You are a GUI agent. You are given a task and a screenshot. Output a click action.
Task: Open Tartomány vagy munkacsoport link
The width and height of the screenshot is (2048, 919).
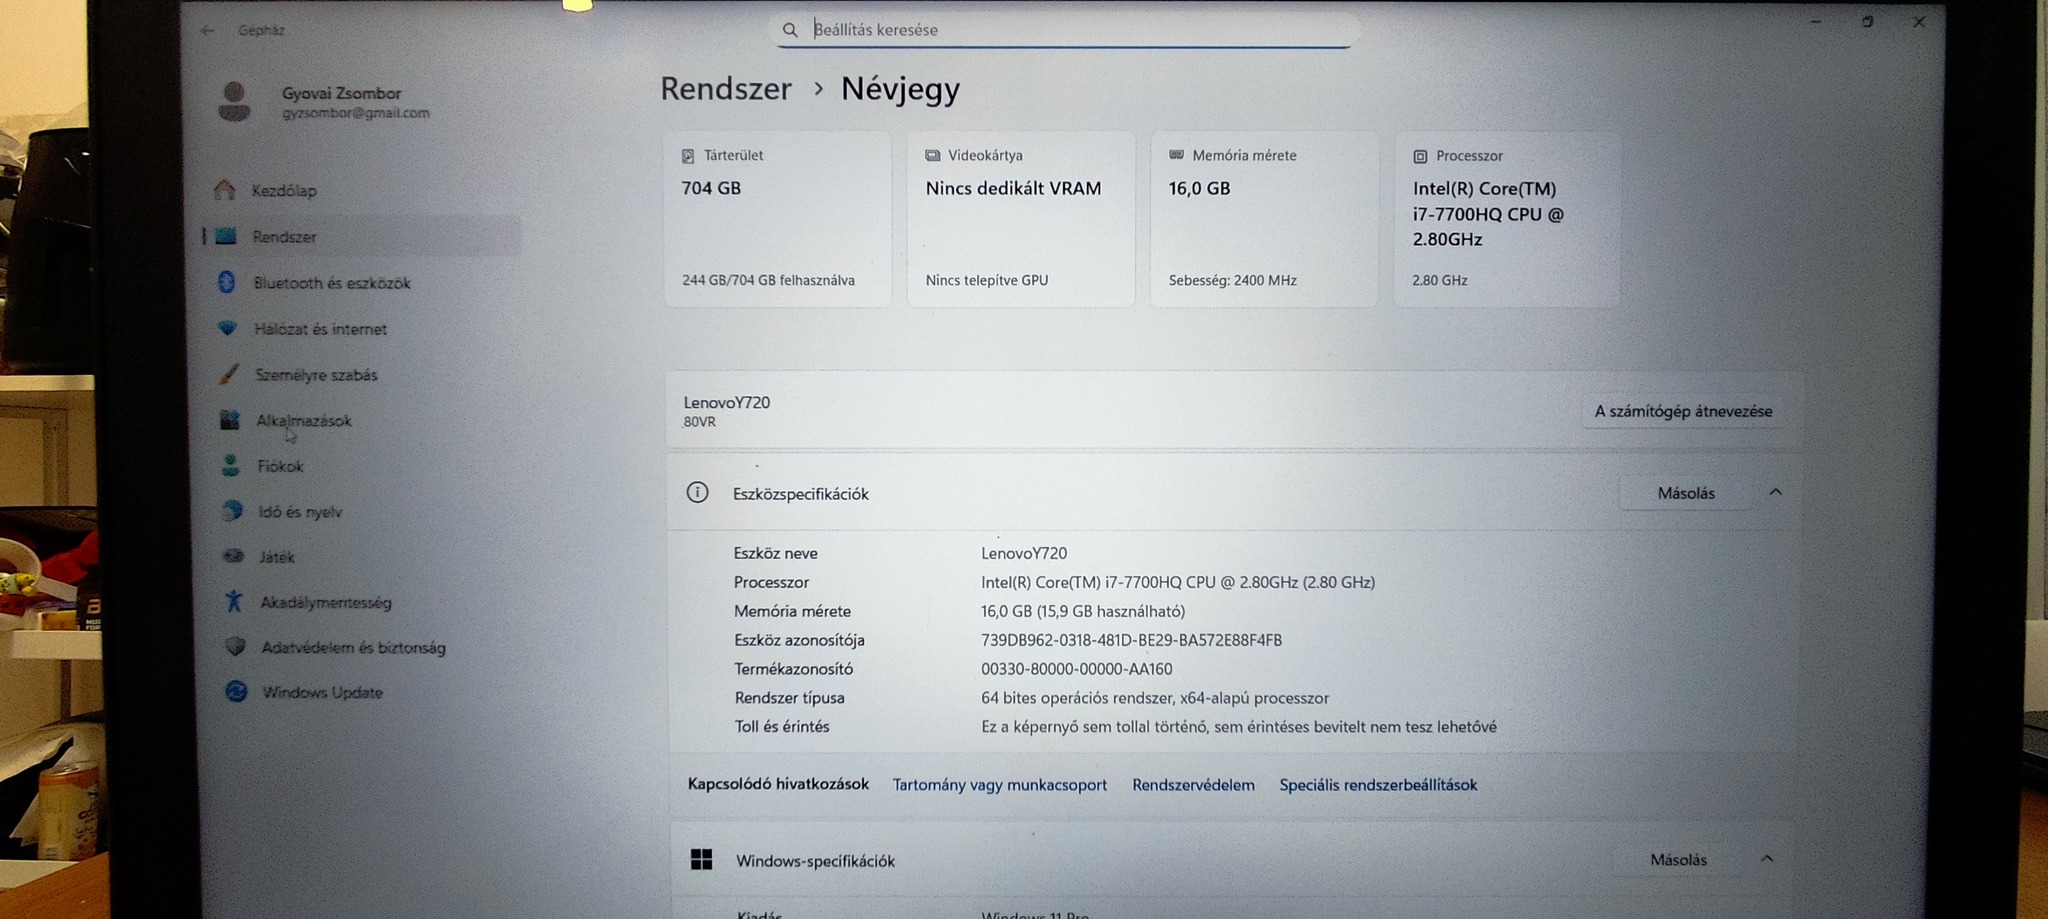coord(999,785)
